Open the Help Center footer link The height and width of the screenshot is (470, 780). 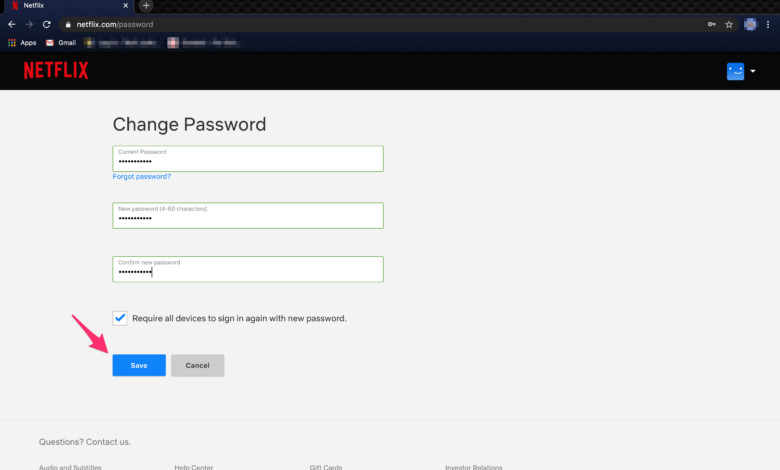click(x=194, y=467)
